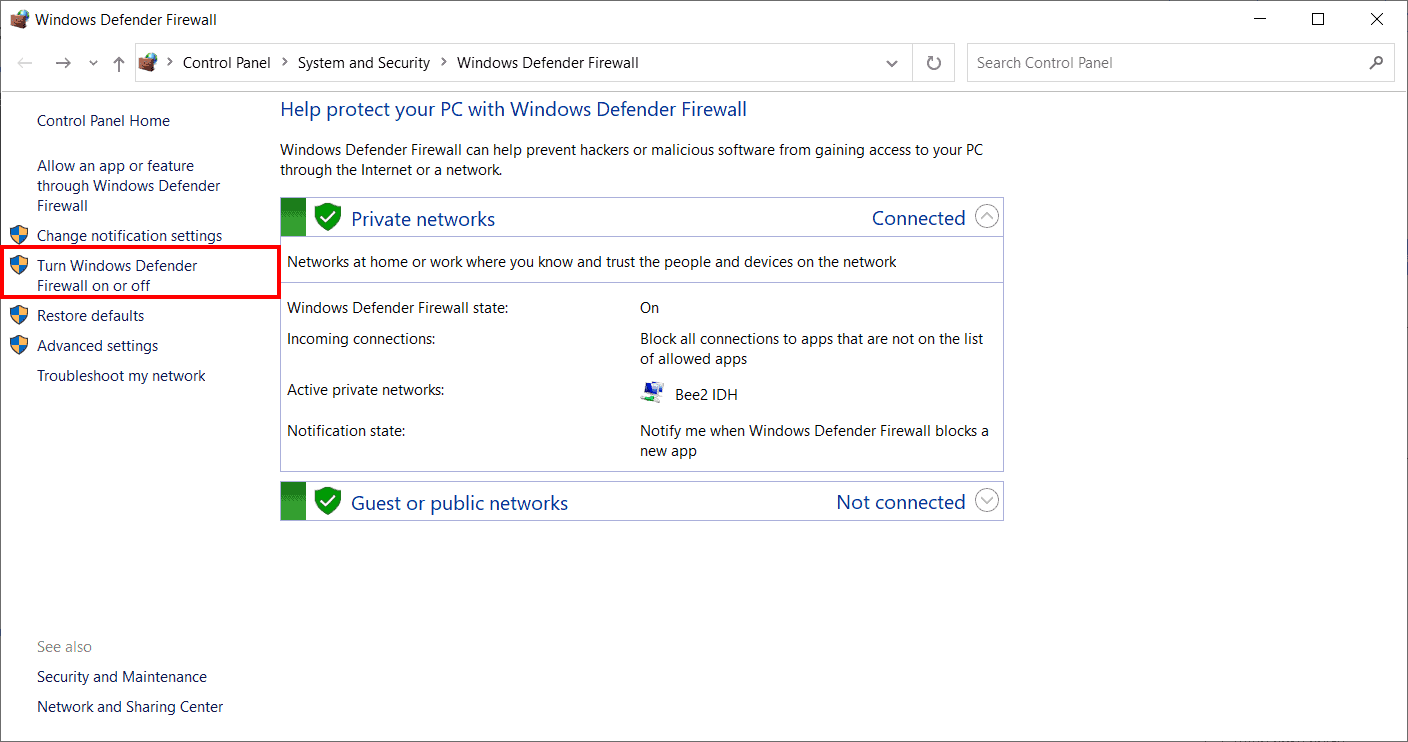This screenshot has width=1408, height=742.
Task: Open Network and Sharing Center link
Action: [x=130, y=707]
